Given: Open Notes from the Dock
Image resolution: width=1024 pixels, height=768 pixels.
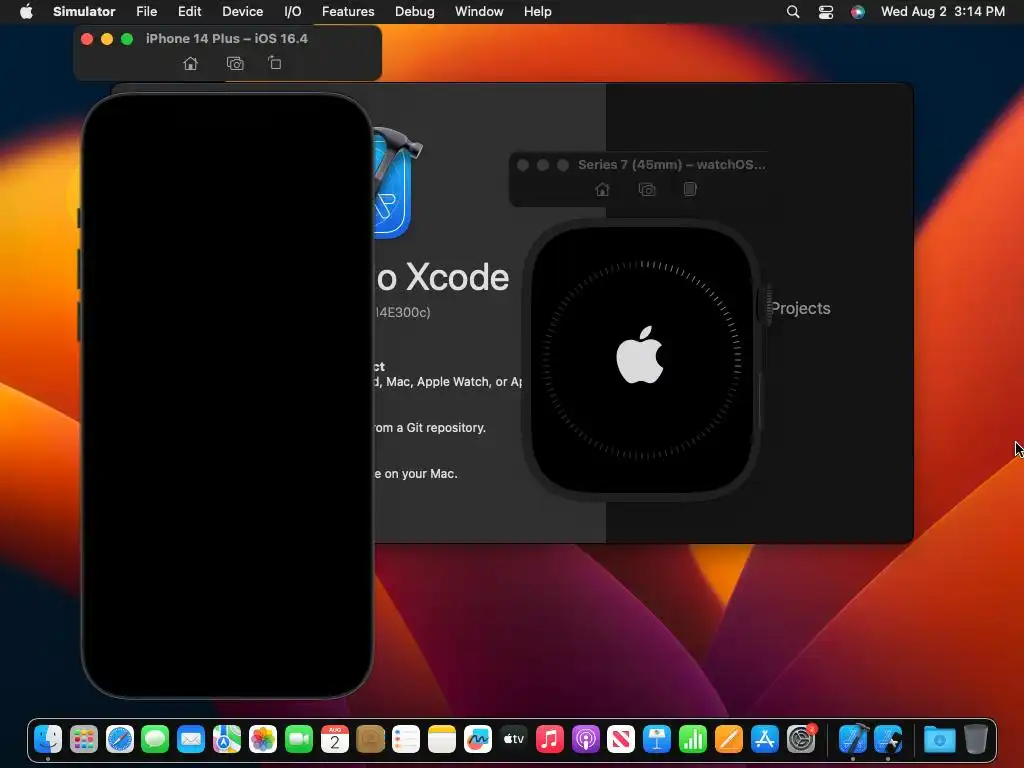Looking at the screenshot, I should tap(441, 739).
